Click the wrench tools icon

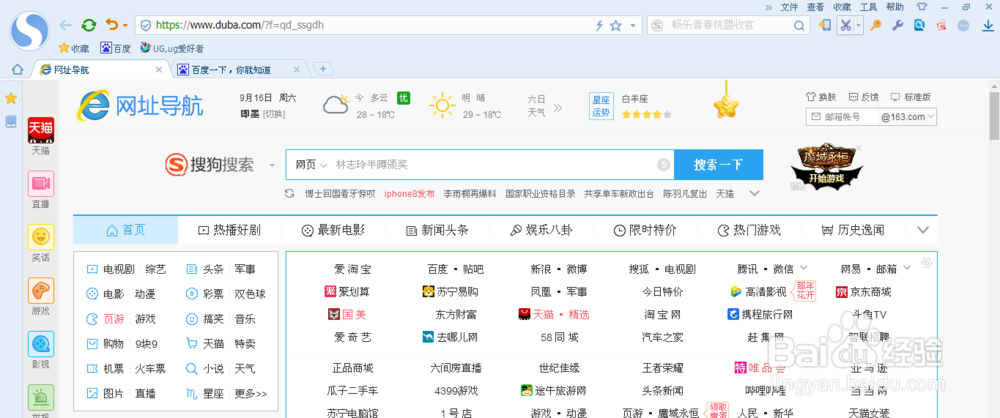[x=898, y=26]
